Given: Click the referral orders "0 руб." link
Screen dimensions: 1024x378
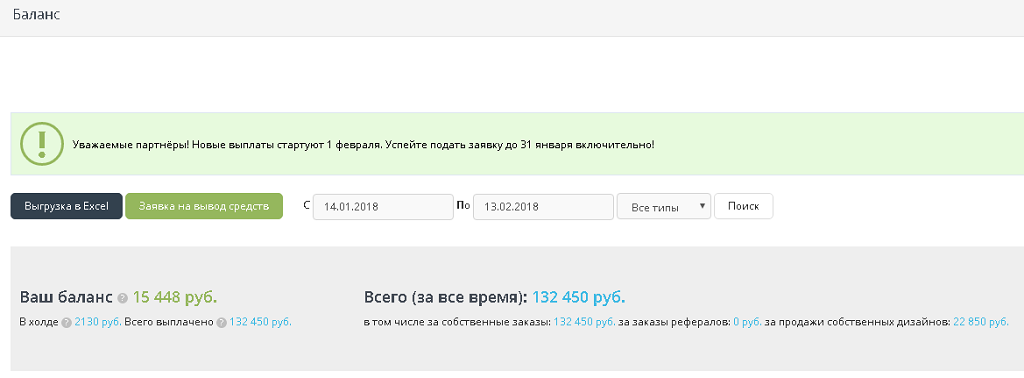Looking at the screenshot, I should (x=747, y=322).
